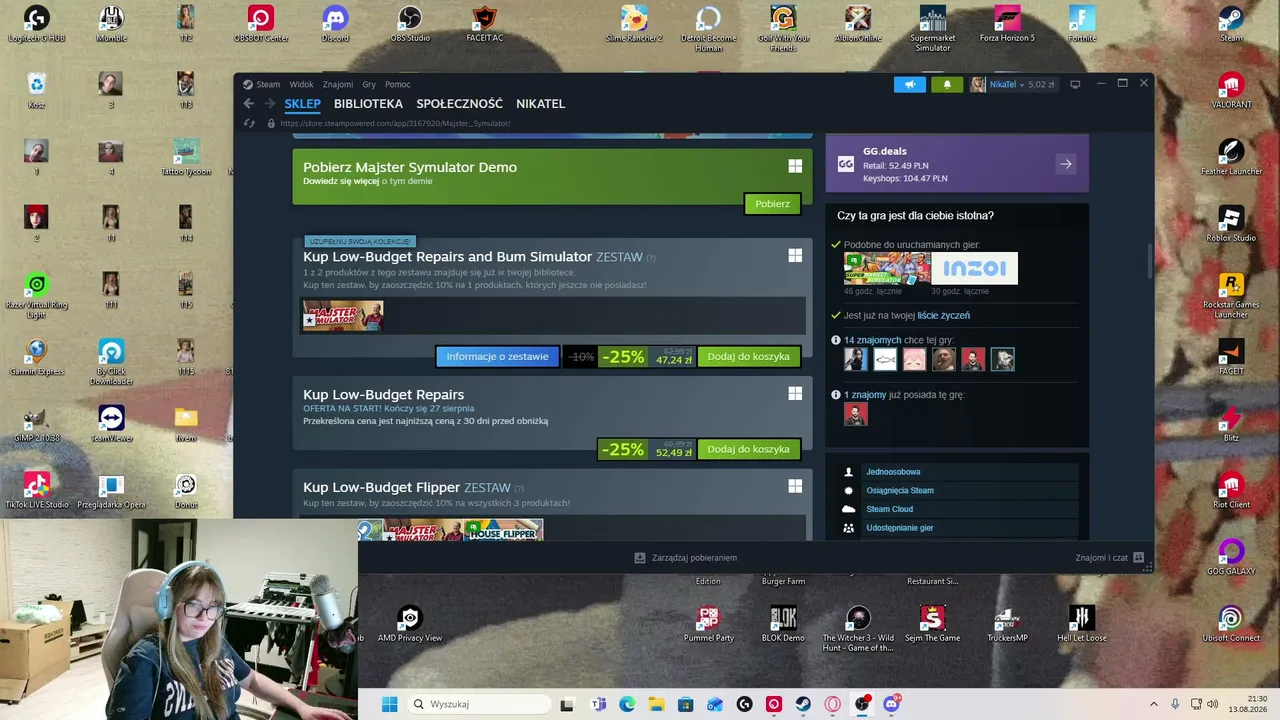This screenshot has width=1280, height=720.
Task: Open Hell Let Loose desktop shortcut
Action: 1081,624
